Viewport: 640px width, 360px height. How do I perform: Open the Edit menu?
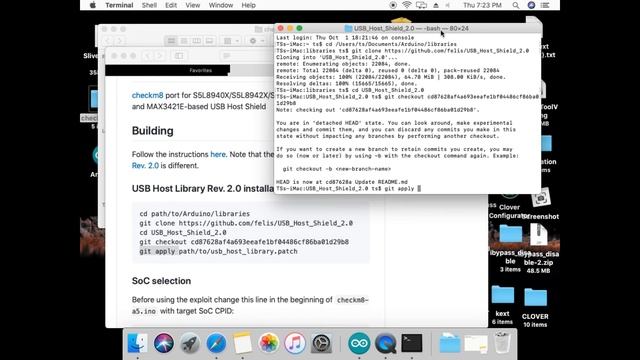pos(171,5)
